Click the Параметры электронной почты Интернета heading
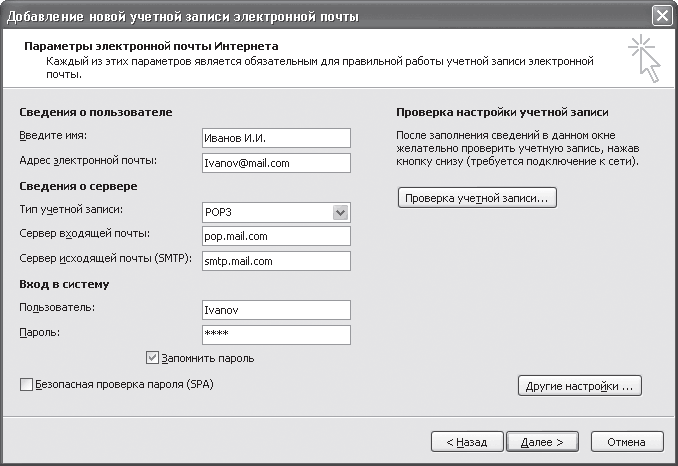The width and height of the screenshot is (678, 466). click(x=151, y=46)
